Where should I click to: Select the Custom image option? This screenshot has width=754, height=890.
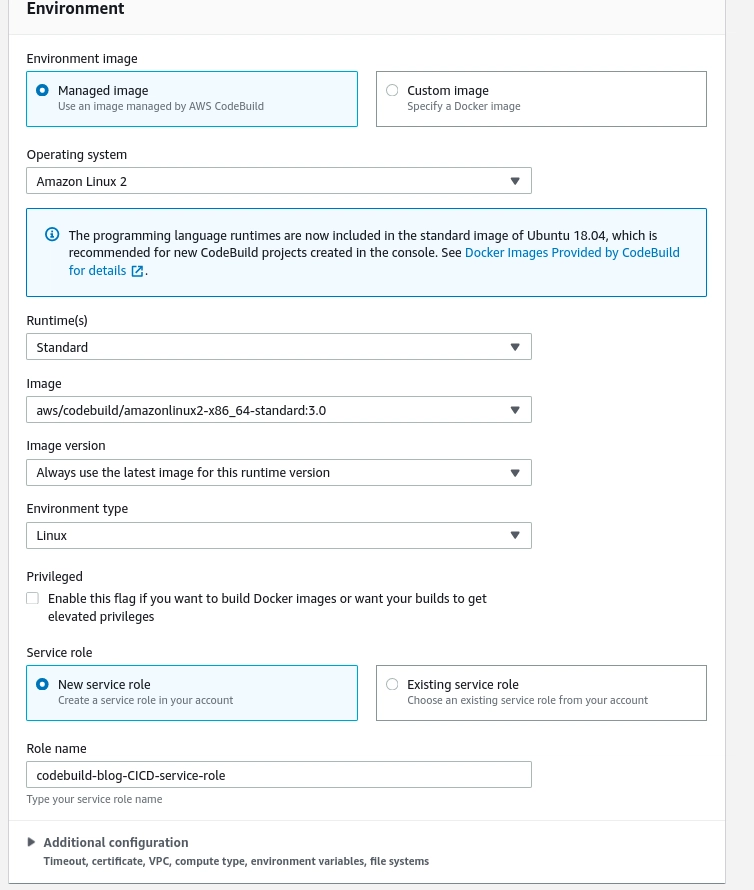coord(392,90)
